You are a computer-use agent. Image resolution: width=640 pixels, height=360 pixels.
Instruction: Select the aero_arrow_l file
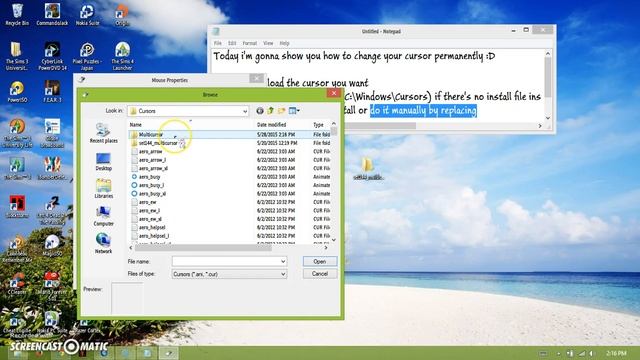point(152,160)
